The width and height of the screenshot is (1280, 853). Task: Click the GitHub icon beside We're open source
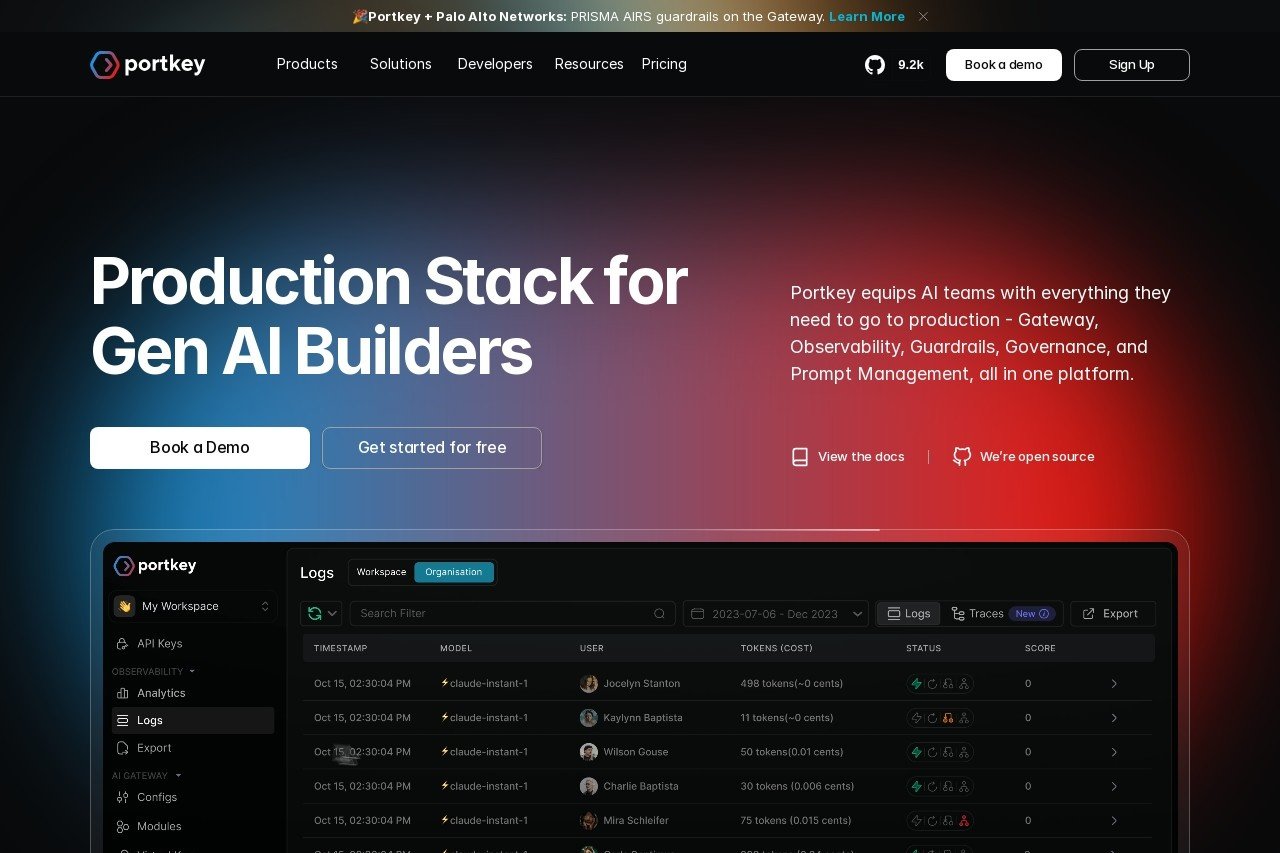click(x=962, y=457)
